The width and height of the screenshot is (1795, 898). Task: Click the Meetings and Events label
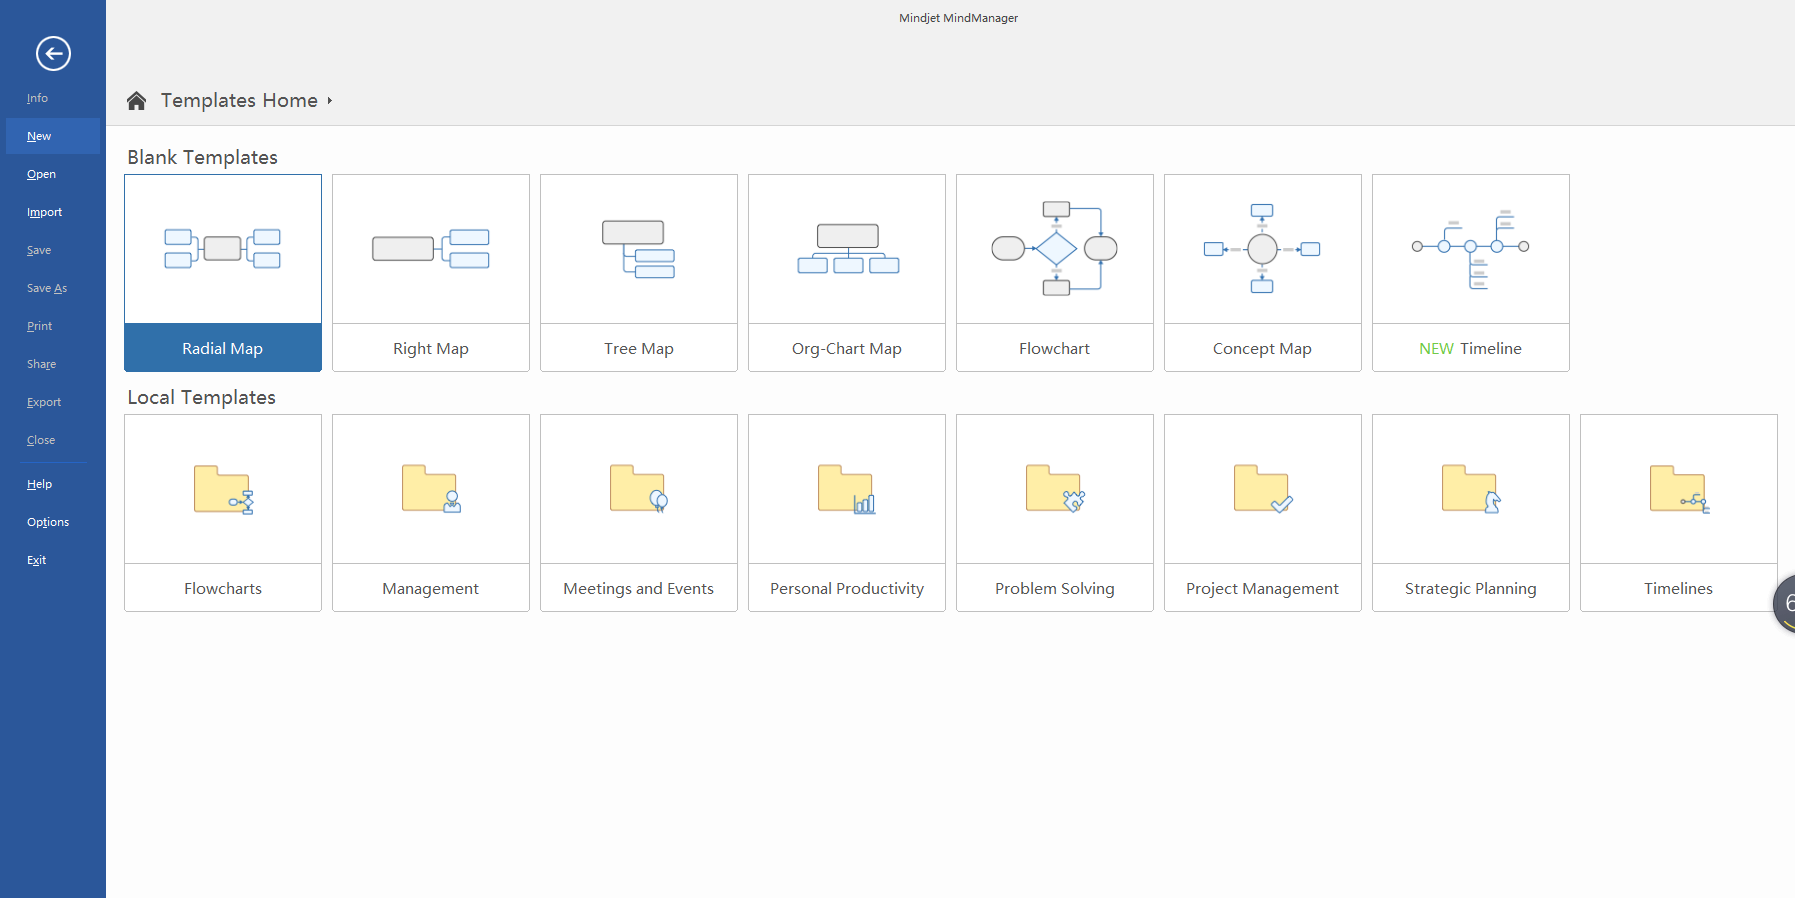pyautogui.click(x=638, y=588)
